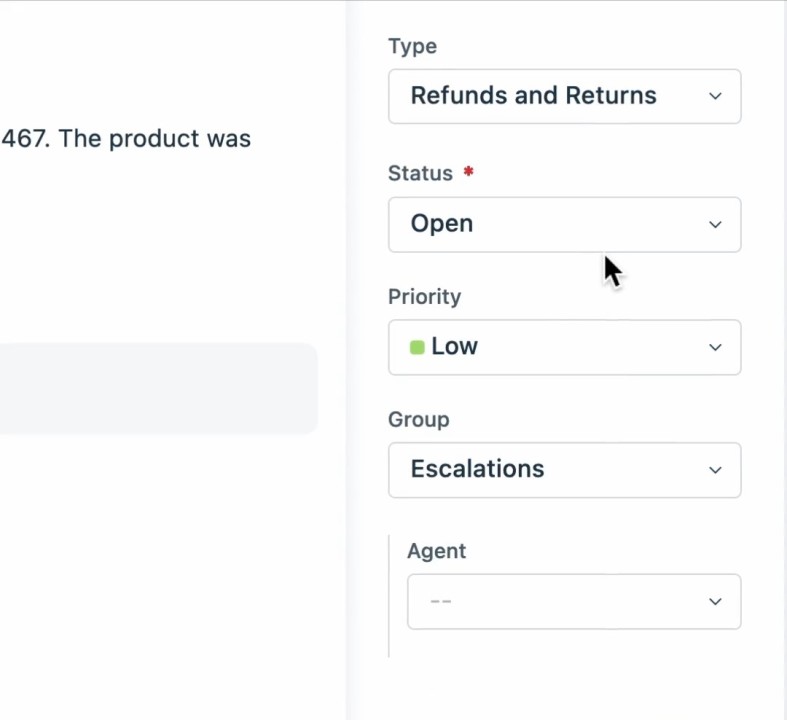The width and height of the screenshot is (787, 720).
Task: Click the gray box in the conversation area
Action: [x=158, y=389]
